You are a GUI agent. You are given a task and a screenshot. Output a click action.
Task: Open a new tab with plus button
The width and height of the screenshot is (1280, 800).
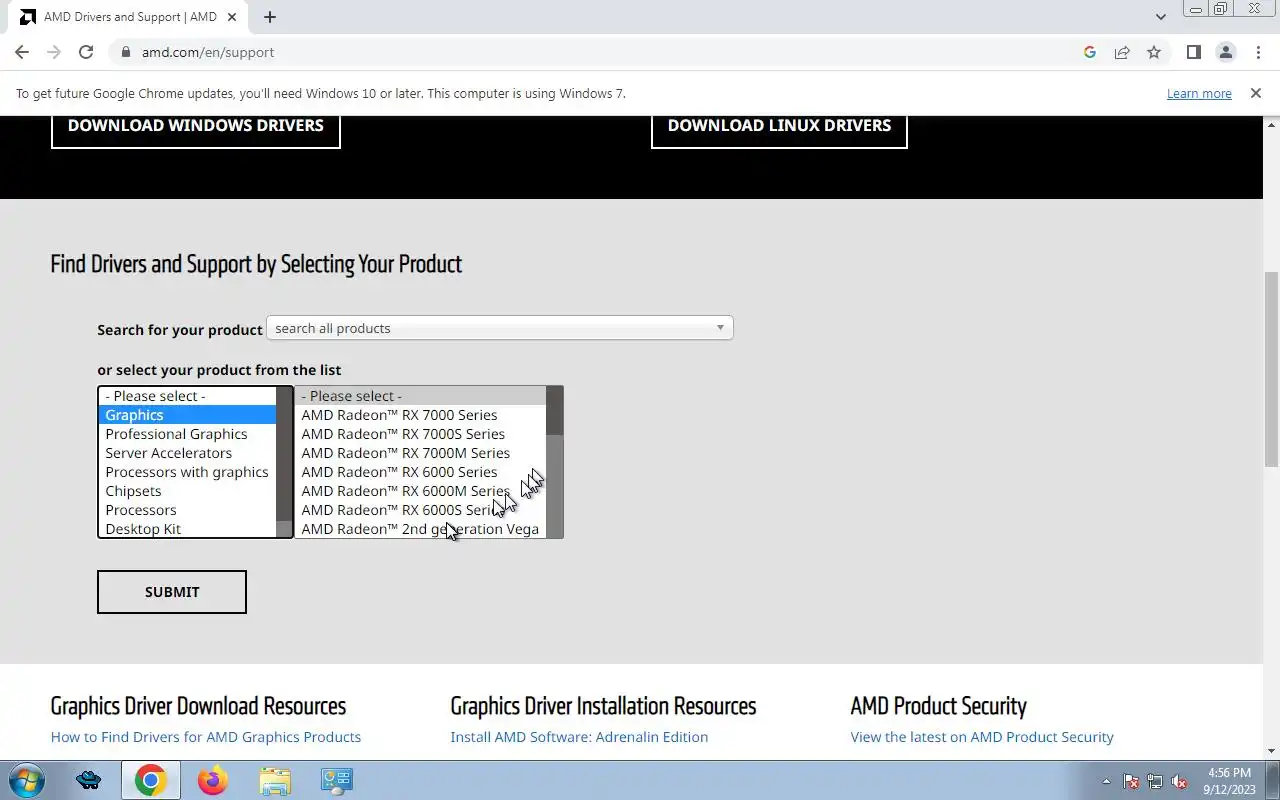point(270,17)
